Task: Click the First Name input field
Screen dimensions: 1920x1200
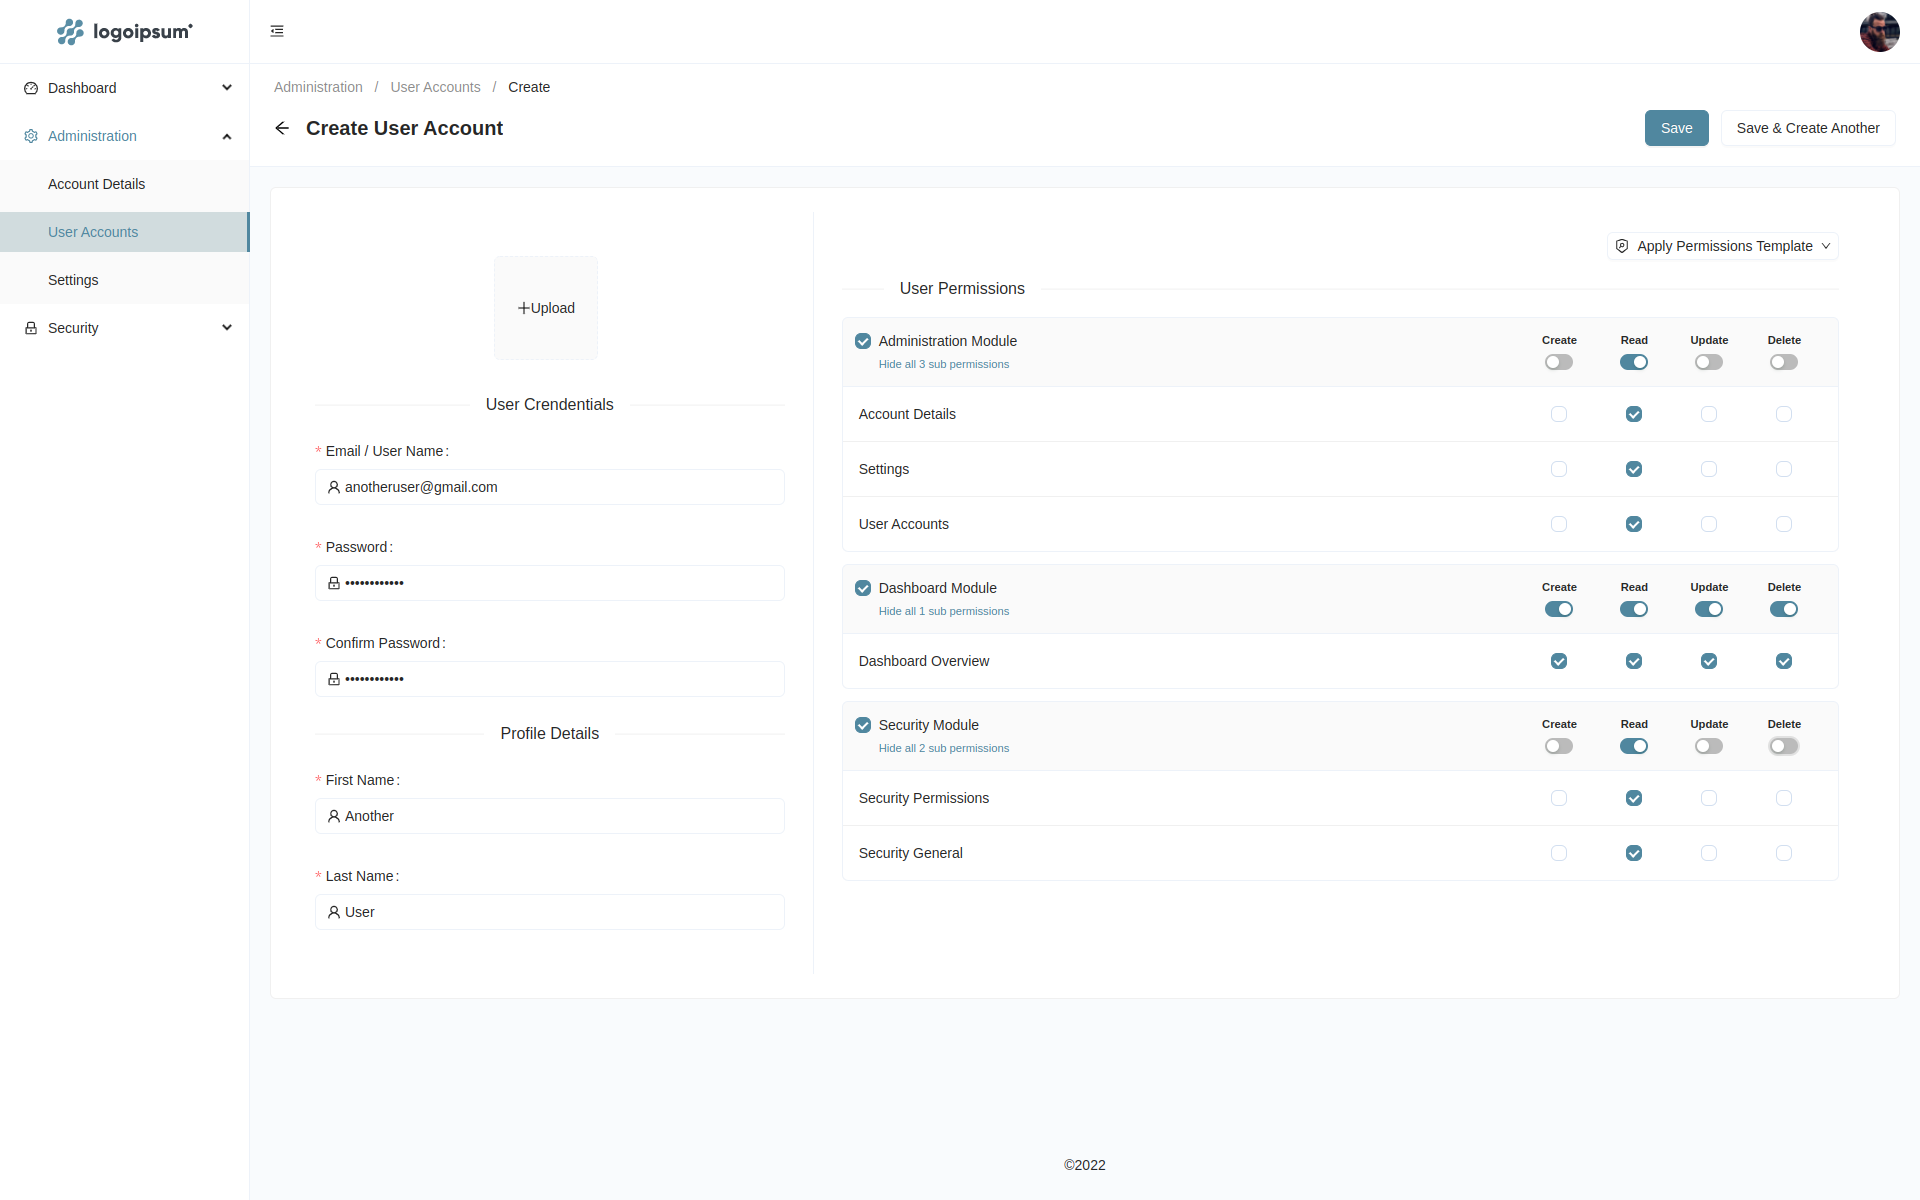Action: coord(550,816)
